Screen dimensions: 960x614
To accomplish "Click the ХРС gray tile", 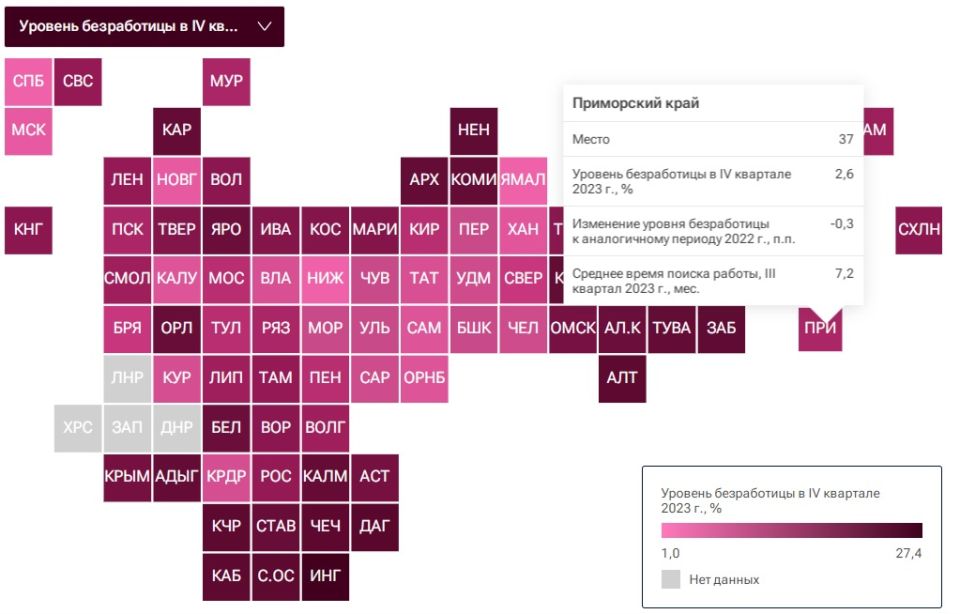I will [x=78, y=428].
